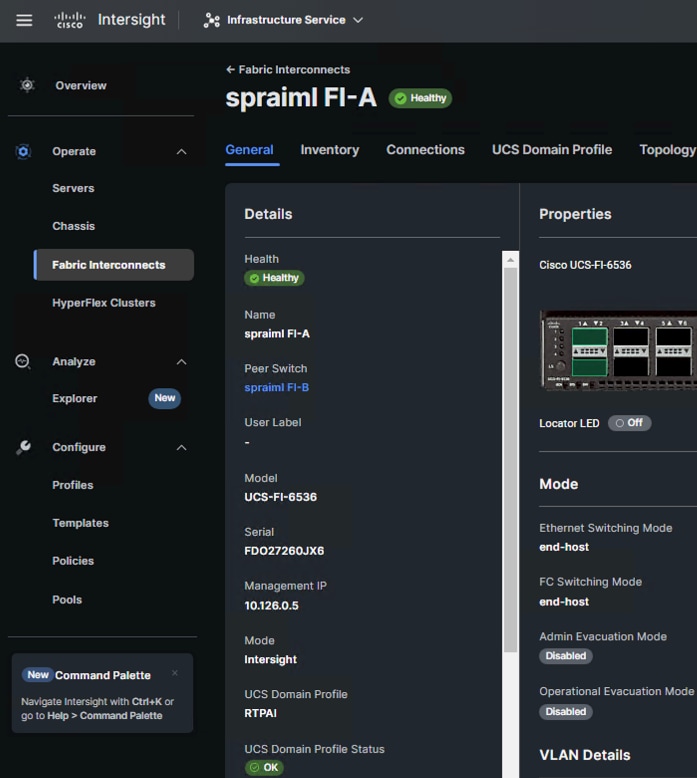Select Fabric Interconnects in sidebar
This screenshot has width=697, height=778.
click(x=114, y=265)
